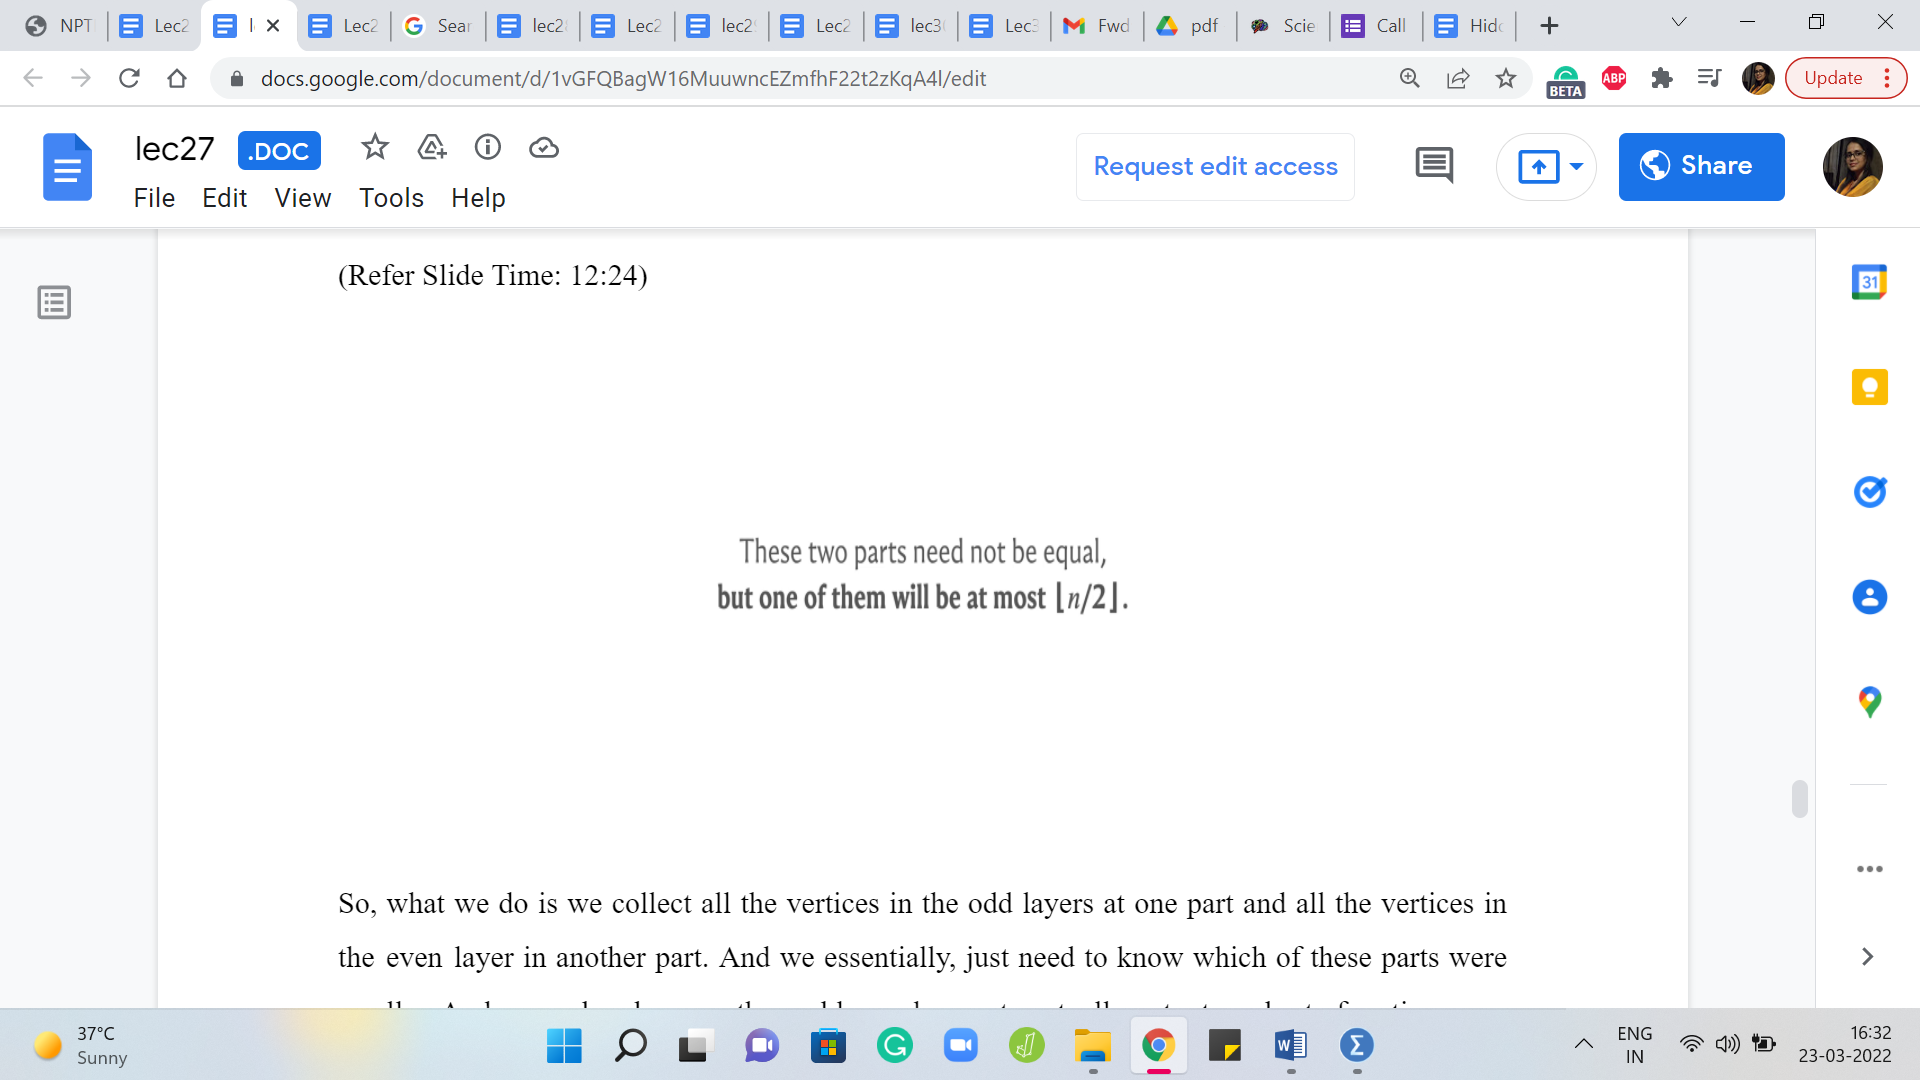
Task: Open Google Calendar side panel
Action: [x=1869, y=283]
